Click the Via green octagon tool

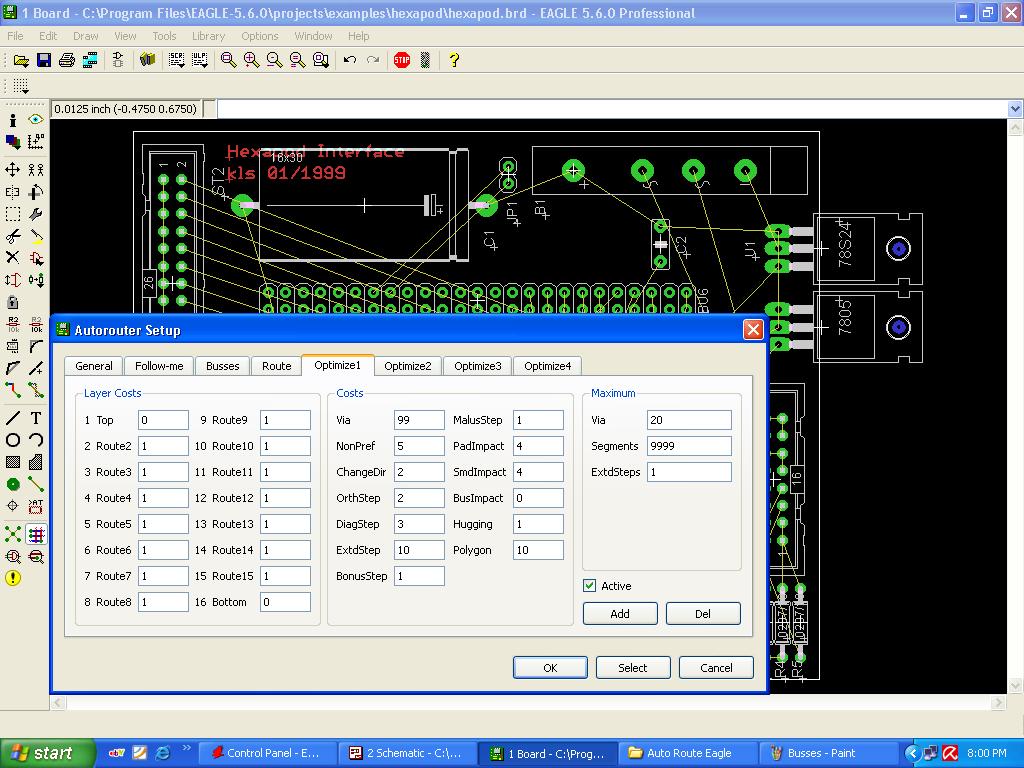coord(13,484)
